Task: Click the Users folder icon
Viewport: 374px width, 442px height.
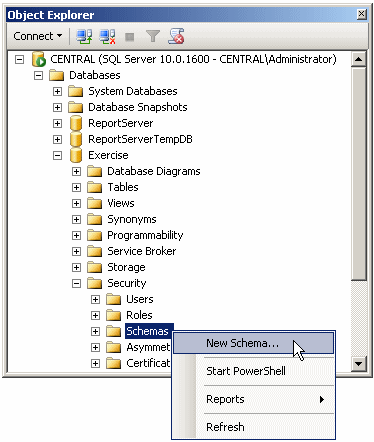Action: point(113,299)
